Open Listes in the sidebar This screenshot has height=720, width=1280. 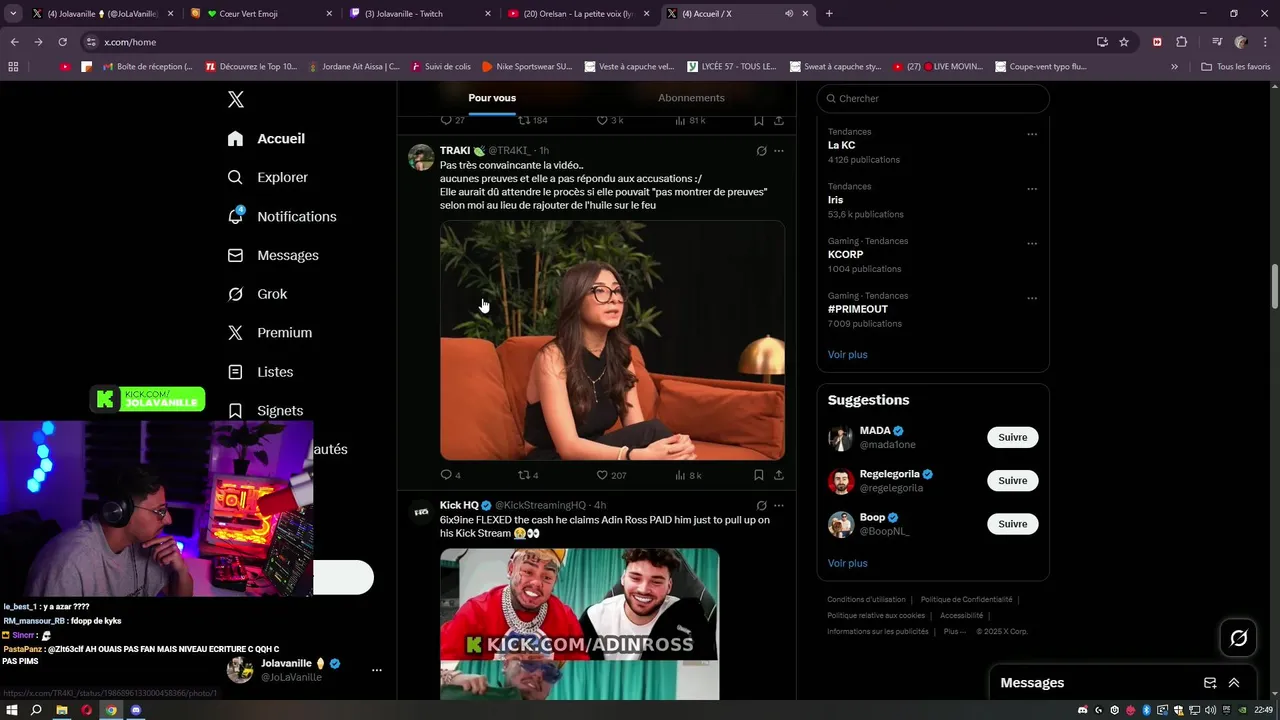point(260,372)
